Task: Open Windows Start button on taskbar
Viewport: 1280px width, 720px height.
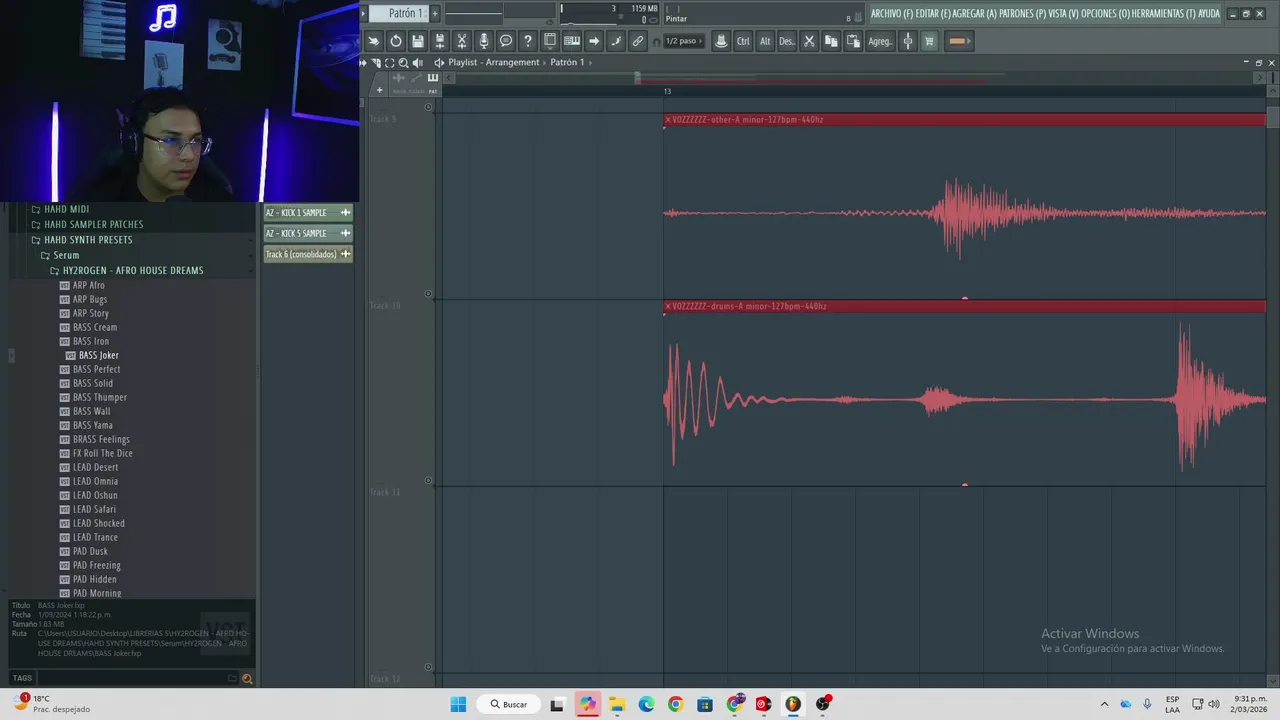Action: pyautogui.click(x=458, y=704)
